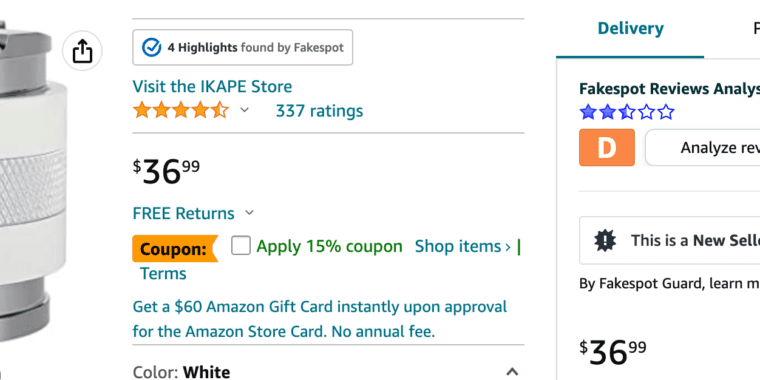Visit the IKAPE Store link
This screenshot has height=380, width=760.
(212, 87)
